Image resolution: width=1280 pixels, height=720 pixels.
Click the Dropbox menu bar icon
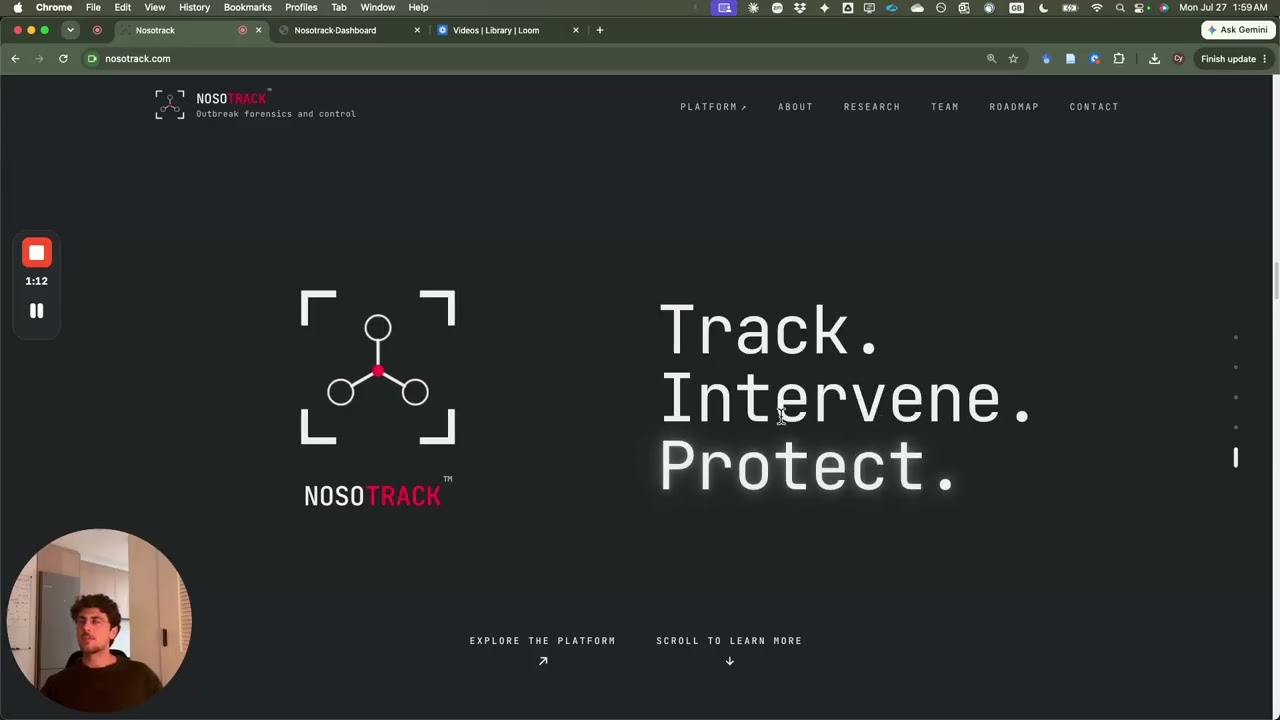coord(800,7)
